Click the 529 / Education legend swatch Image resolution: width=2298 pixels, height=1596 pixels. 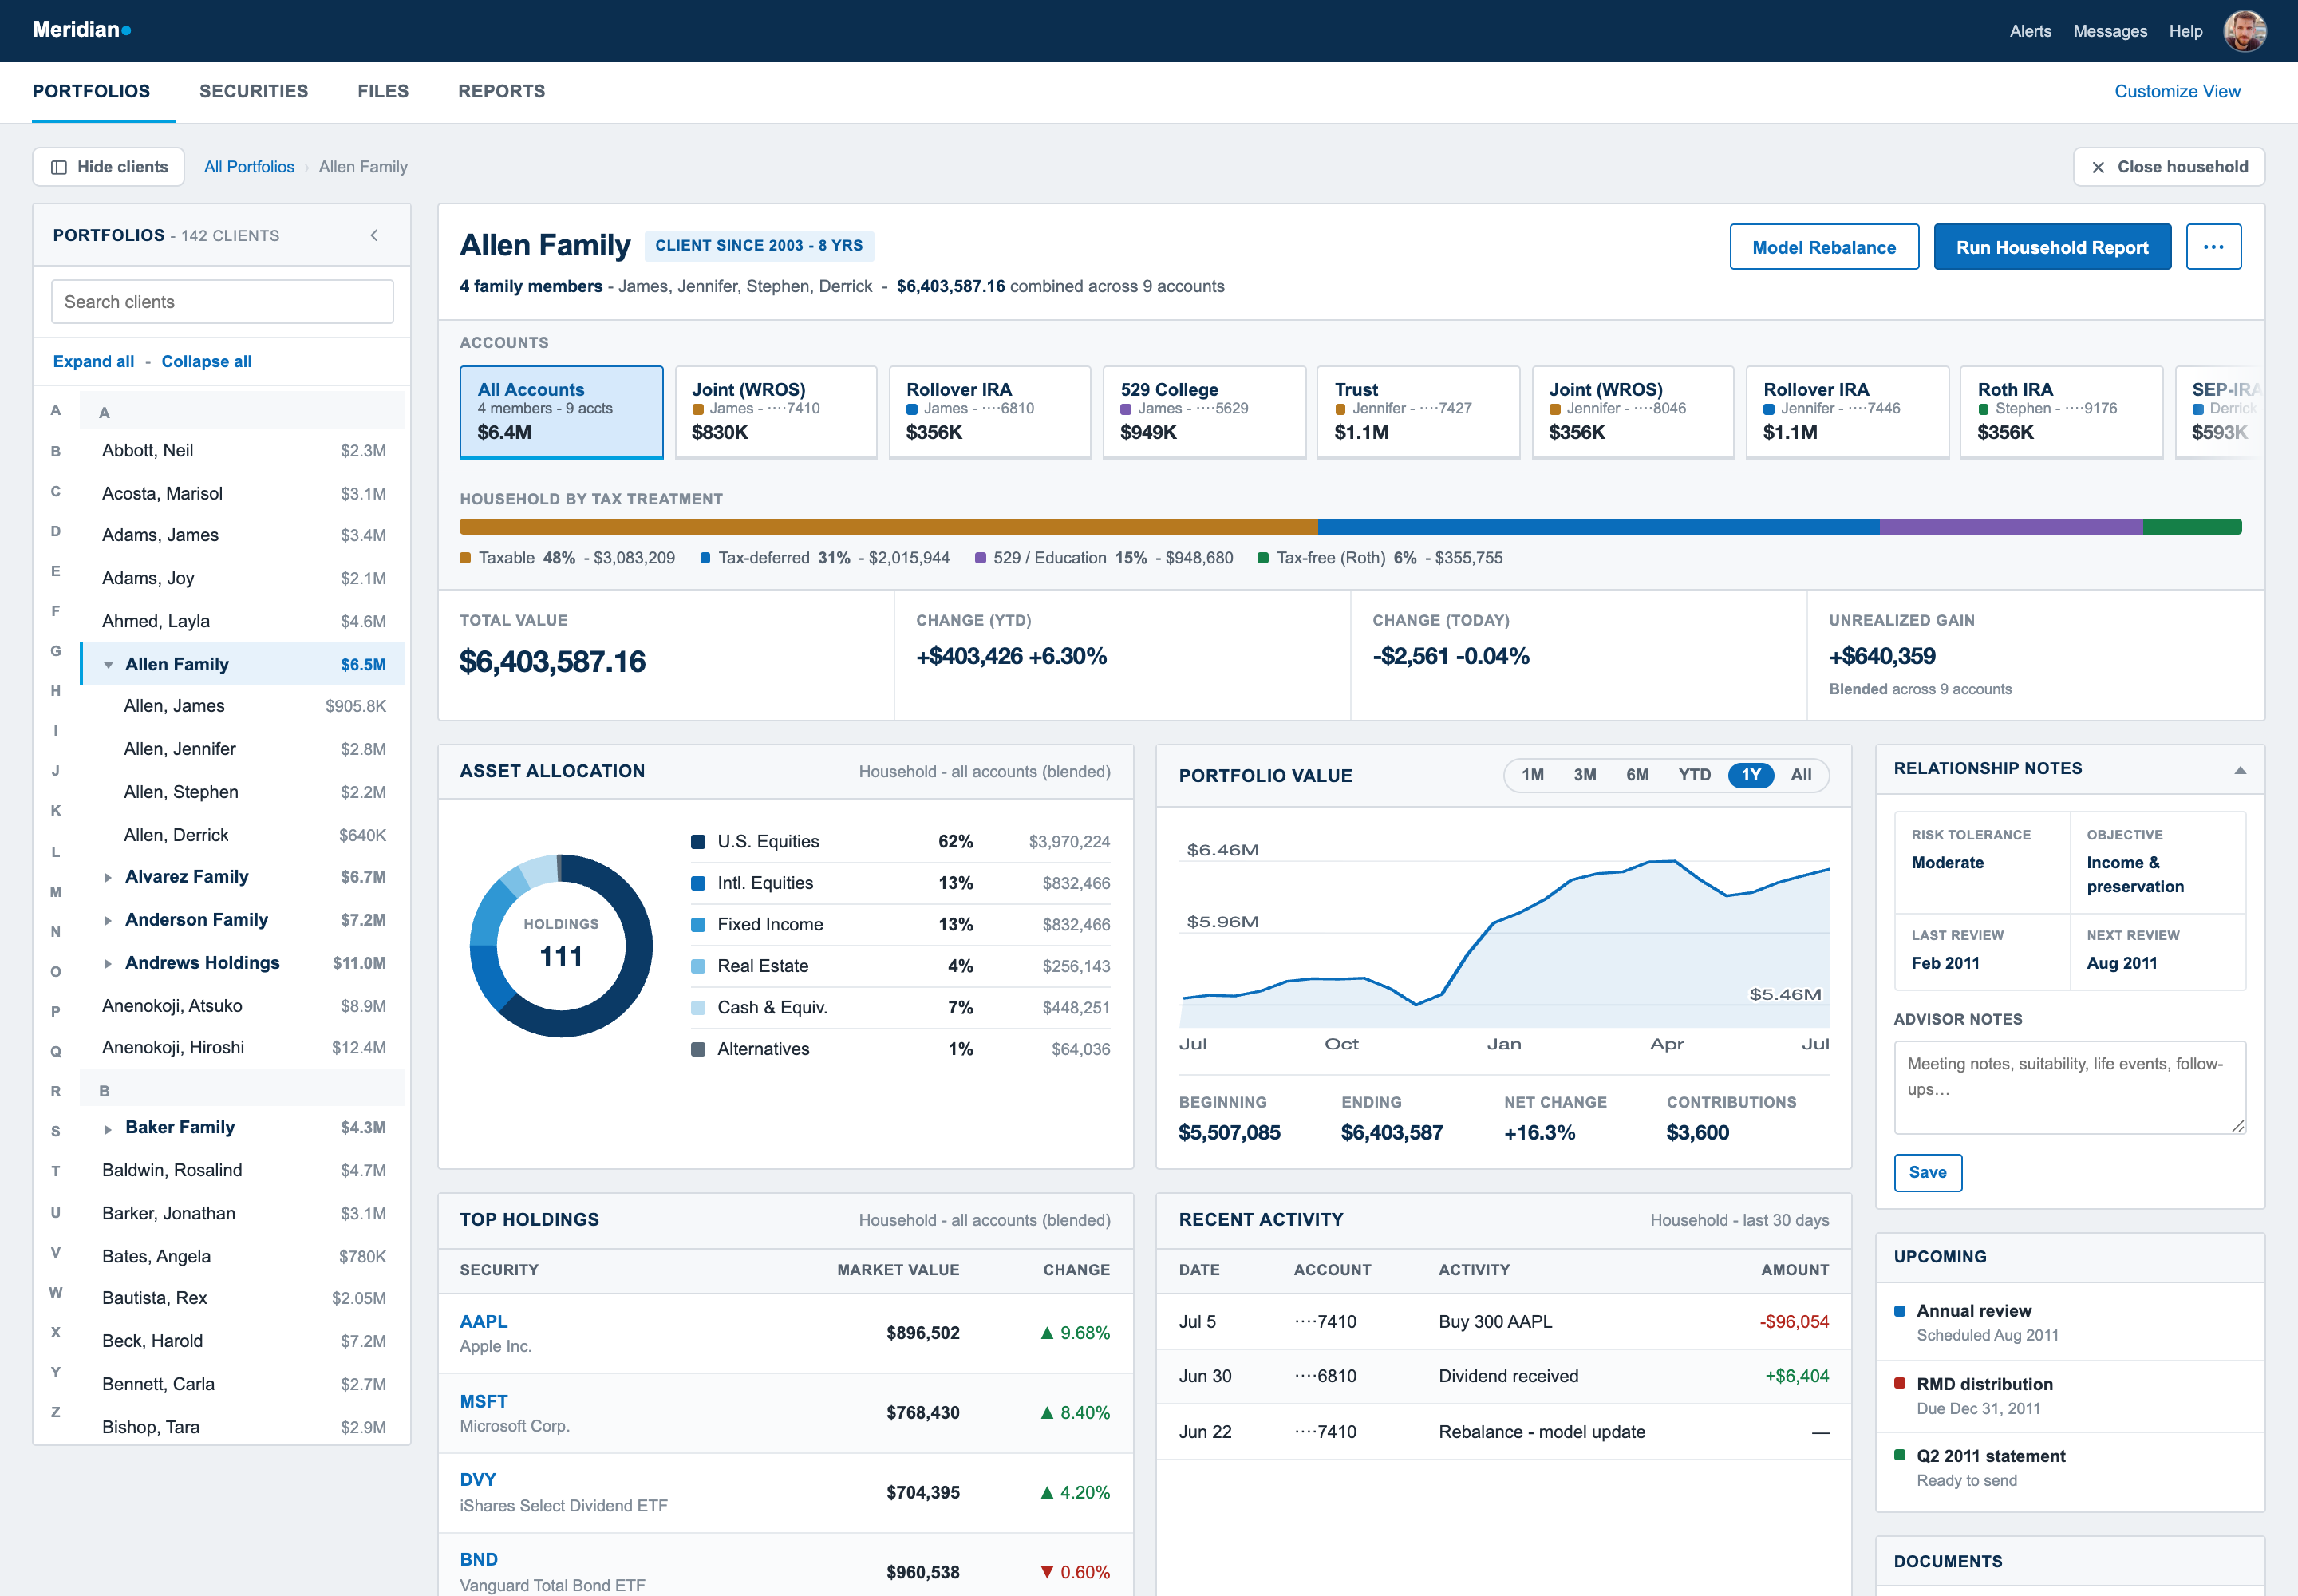980,558
